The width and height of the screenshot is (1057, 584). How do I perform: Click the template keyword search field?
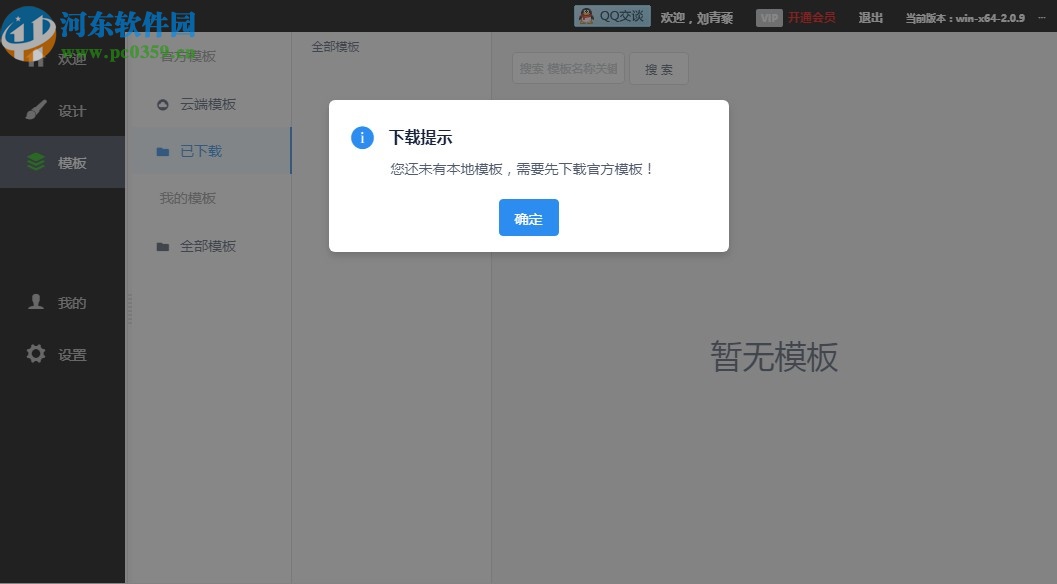click(x=568, y=68)
